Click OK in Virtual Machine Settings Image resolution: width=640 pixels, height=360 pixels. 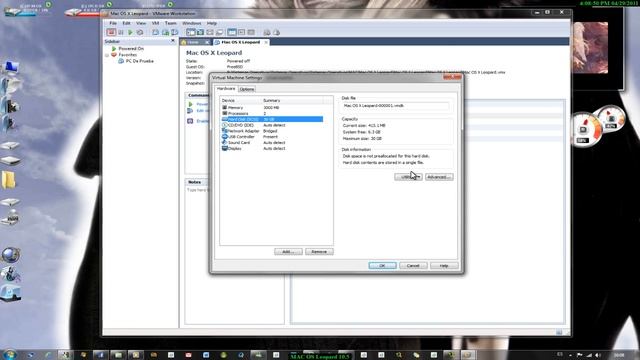382,266
